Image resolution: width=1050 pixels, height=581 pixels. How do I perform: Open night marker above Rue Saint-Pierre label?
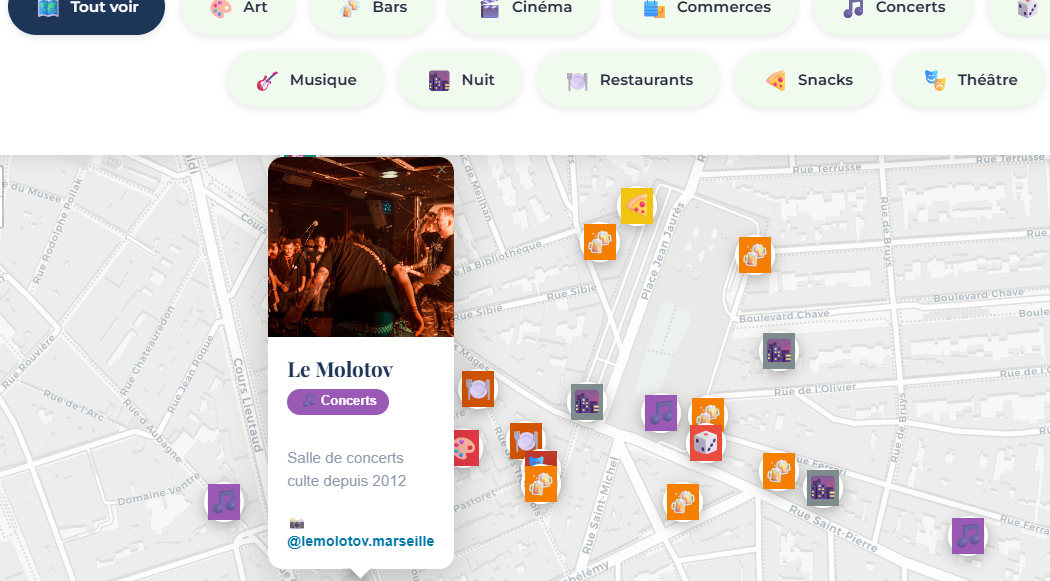pyautogui.click(x=822, y=488)
